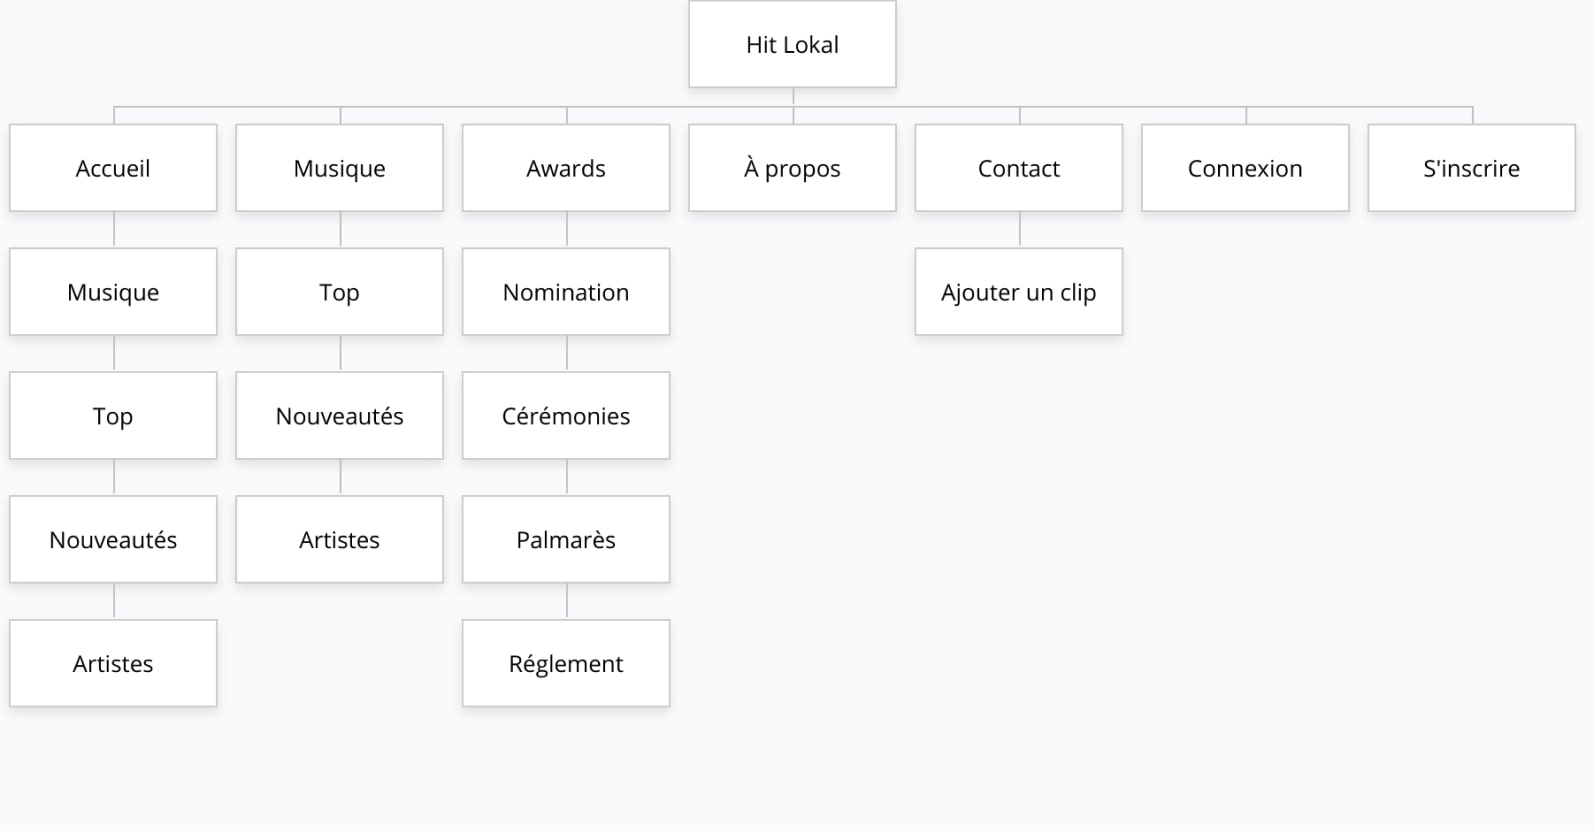
Task: Click Musique box under Accueil
Action: [x=113, y=292]
